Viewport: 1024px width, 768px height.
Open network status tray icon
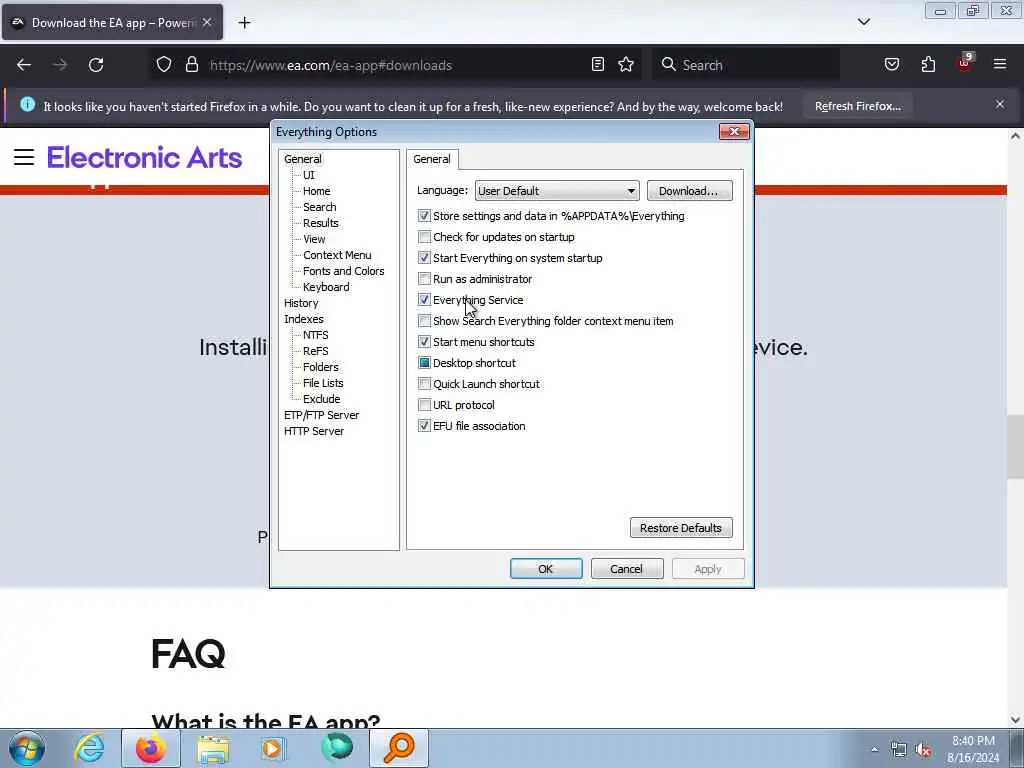tap(899, 750)
